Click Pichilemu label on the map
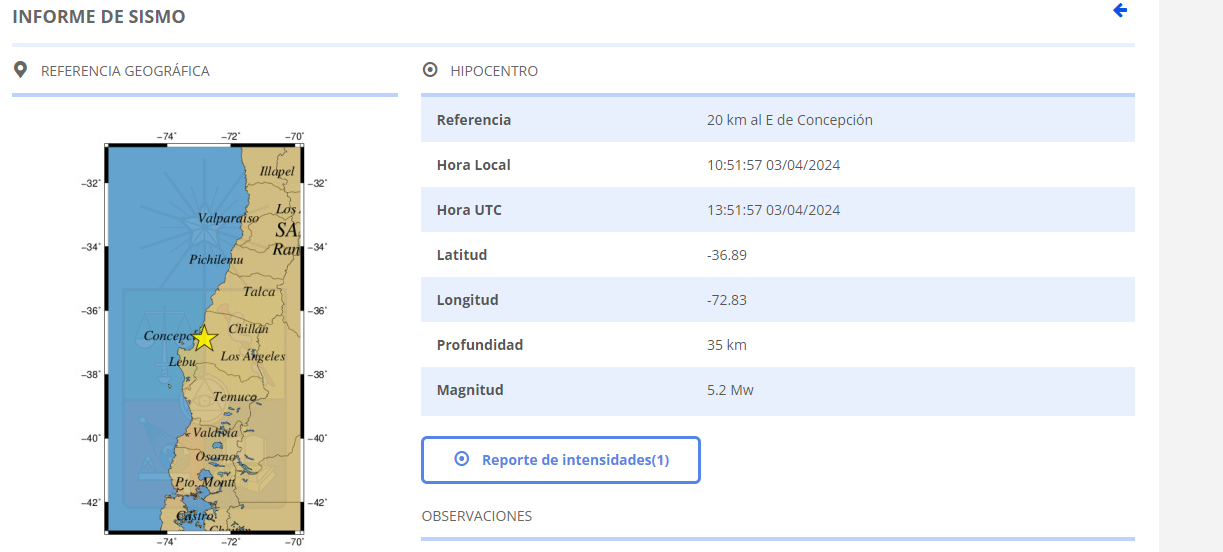The height and width of the screenshot is (552, 1223). [x=216, y=260]
